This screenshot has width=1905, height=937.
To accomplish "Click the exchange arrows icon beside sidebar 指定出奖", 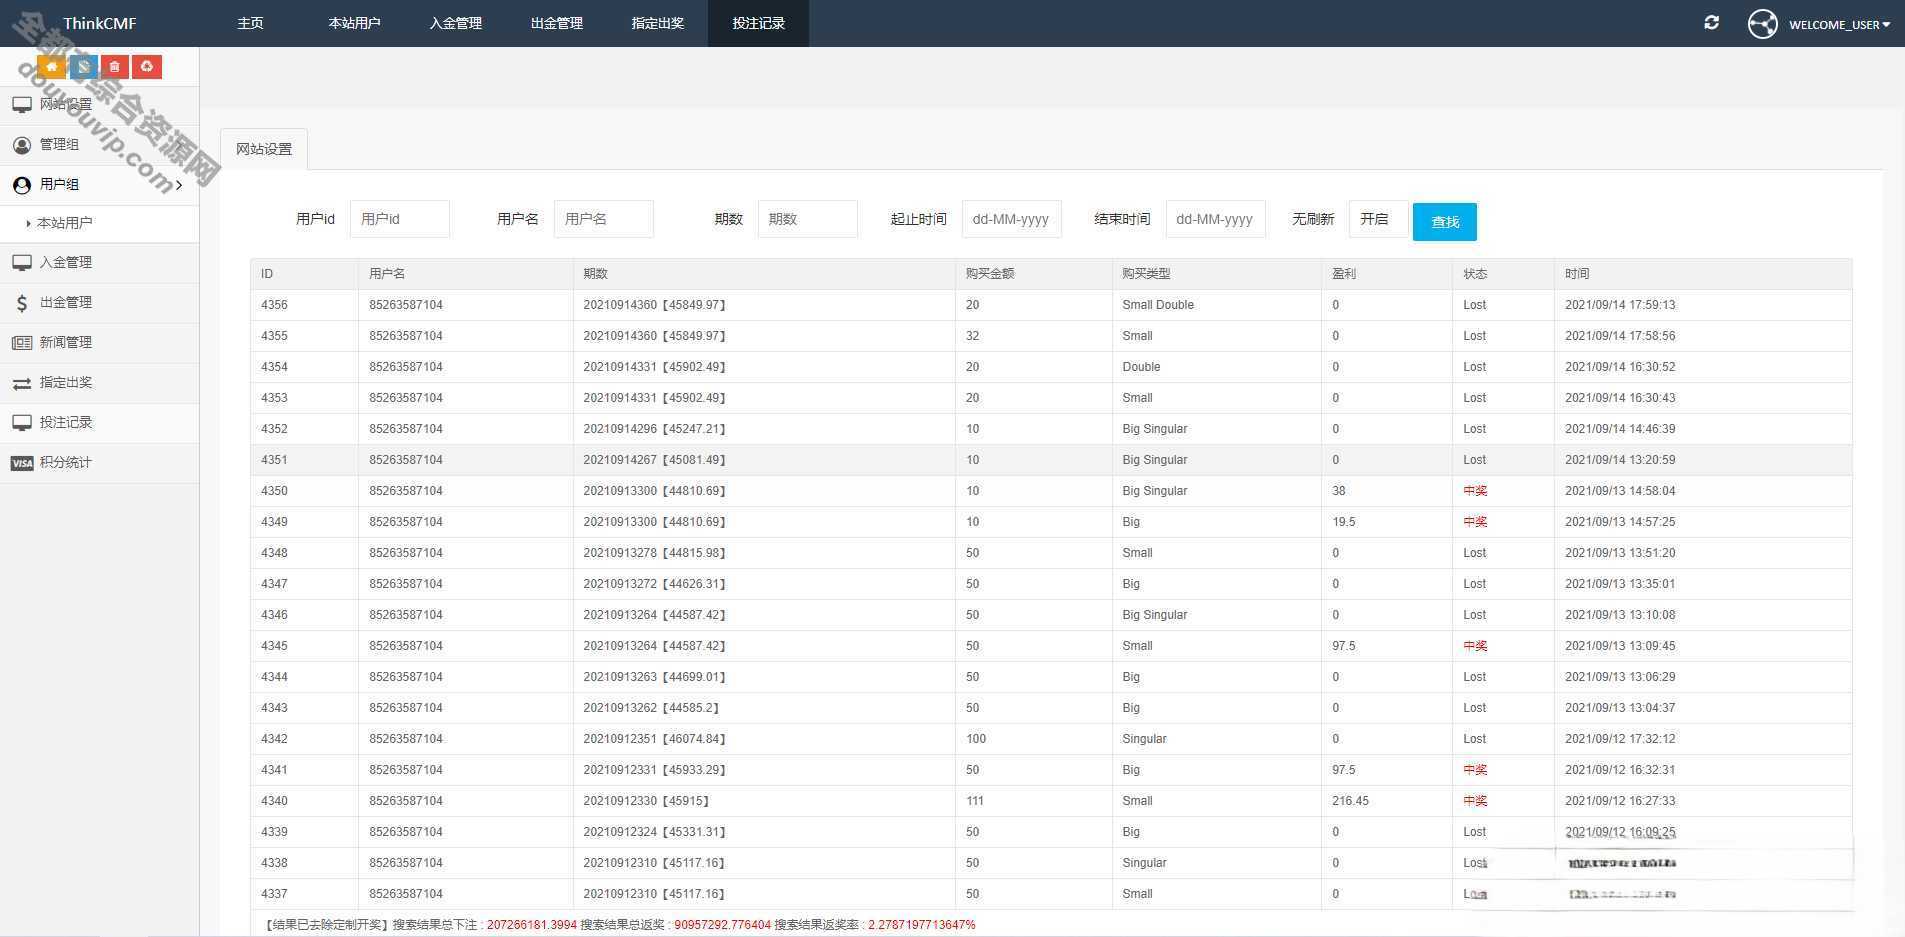I will click(x=22, y=383).
